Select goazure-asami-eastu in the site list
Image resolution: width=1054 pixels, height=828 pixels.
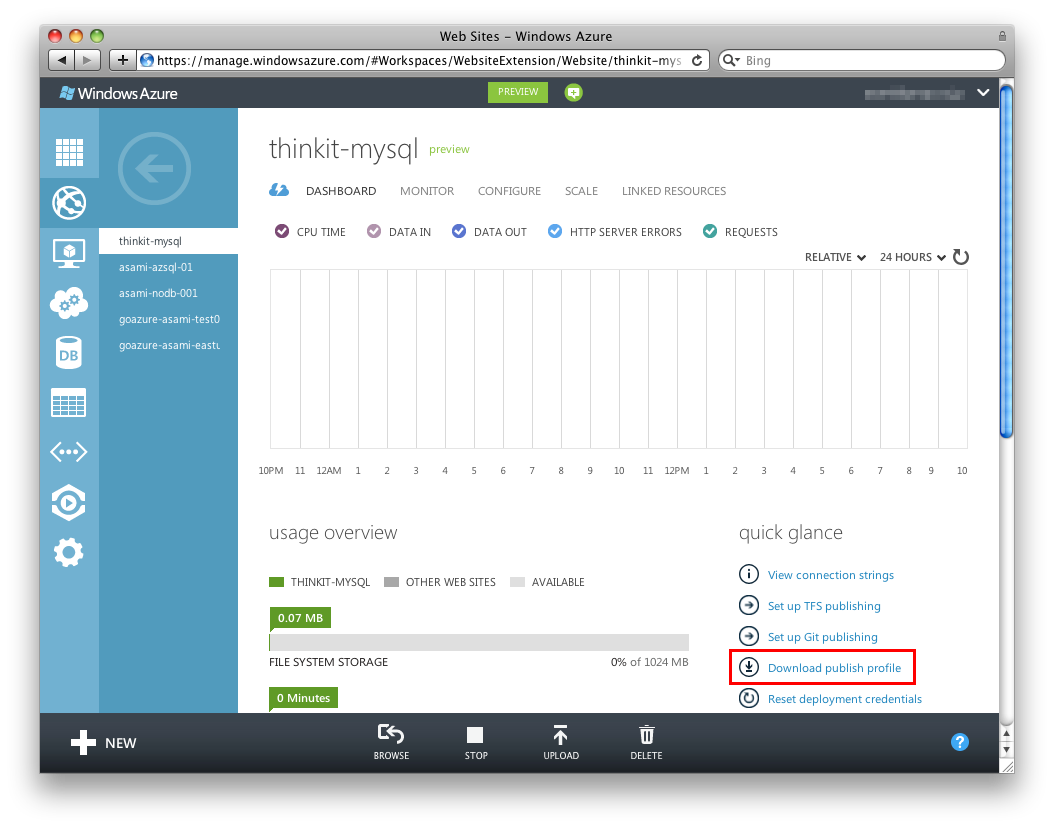(168, 345)
